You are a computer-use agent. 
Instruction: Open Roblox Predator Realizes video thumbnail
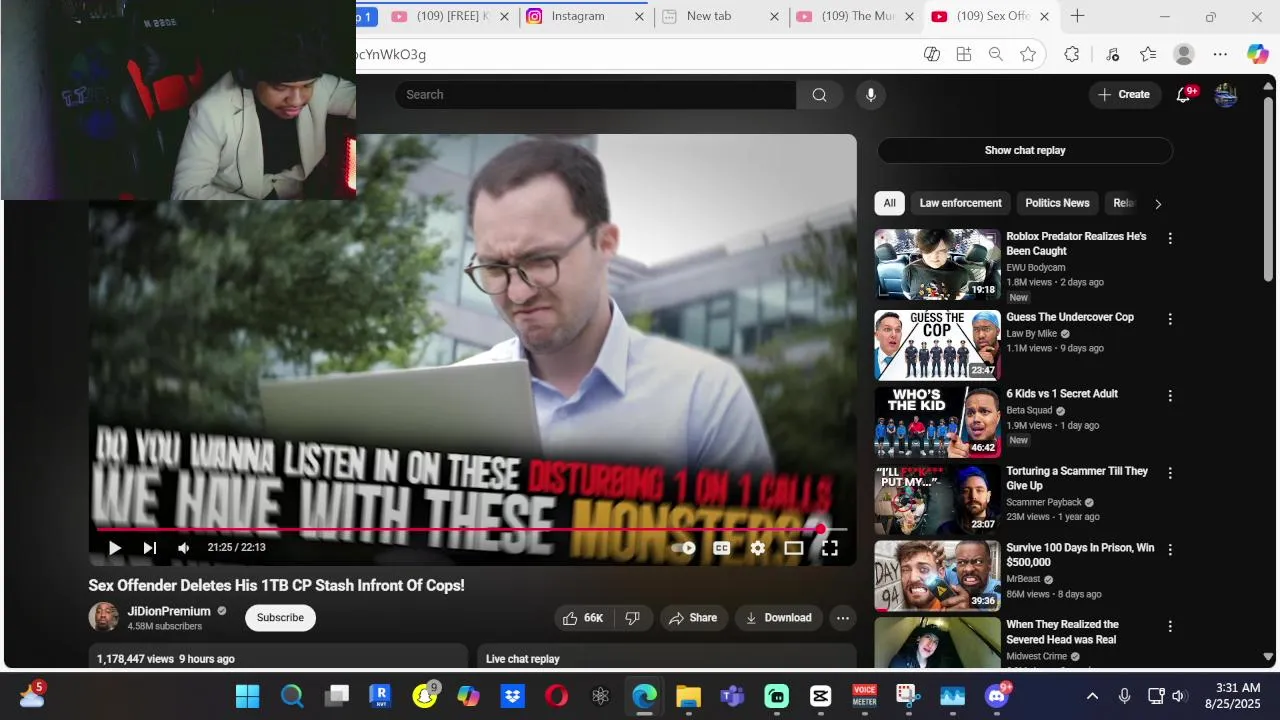point(937,265)
